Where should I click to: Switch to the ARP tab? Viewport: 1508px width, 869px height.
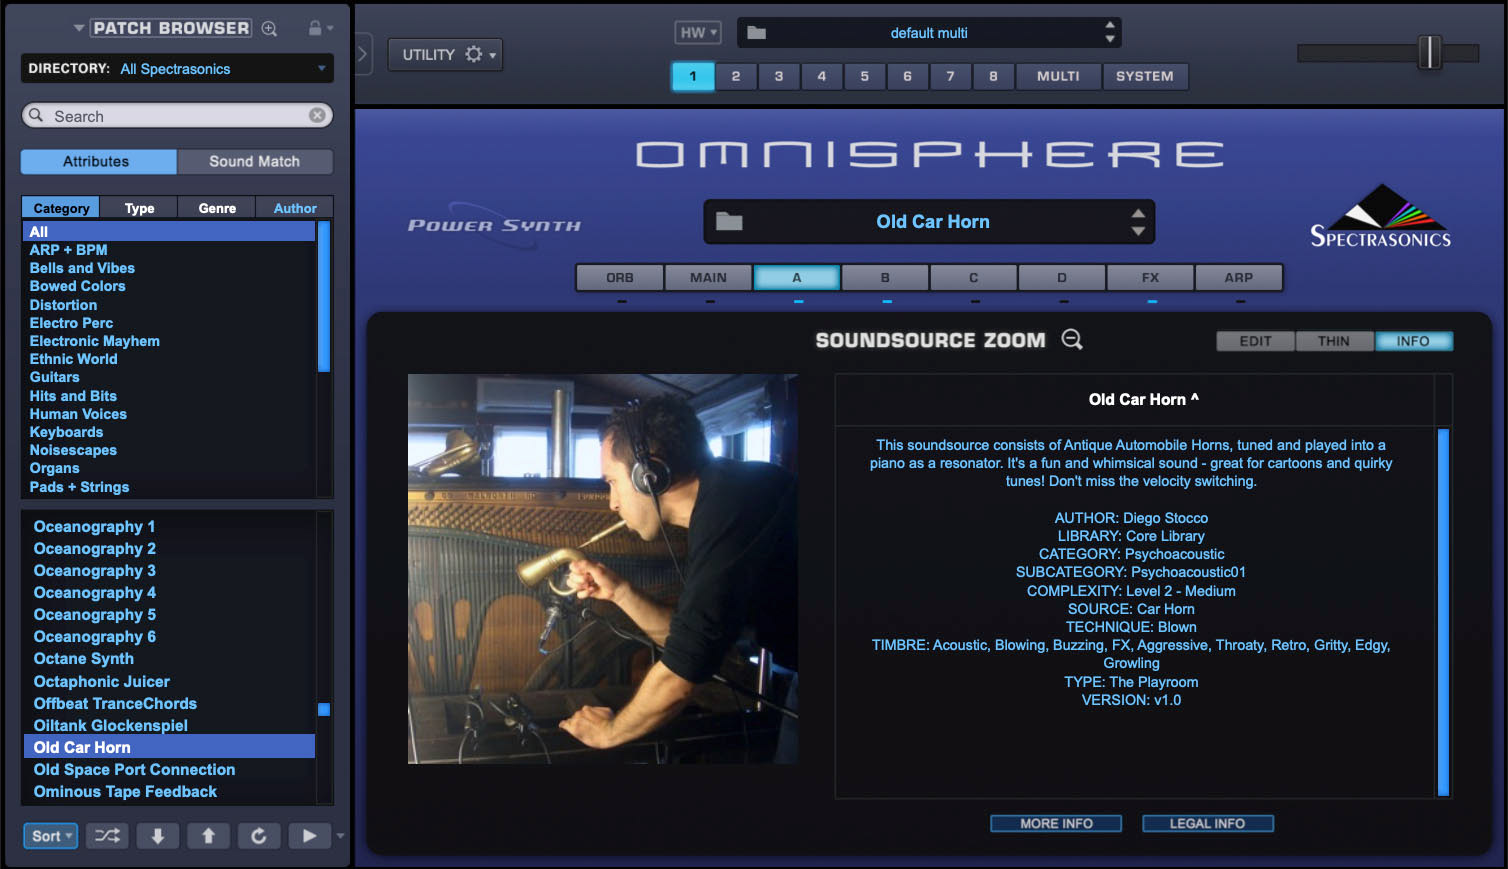point(1239,277)
